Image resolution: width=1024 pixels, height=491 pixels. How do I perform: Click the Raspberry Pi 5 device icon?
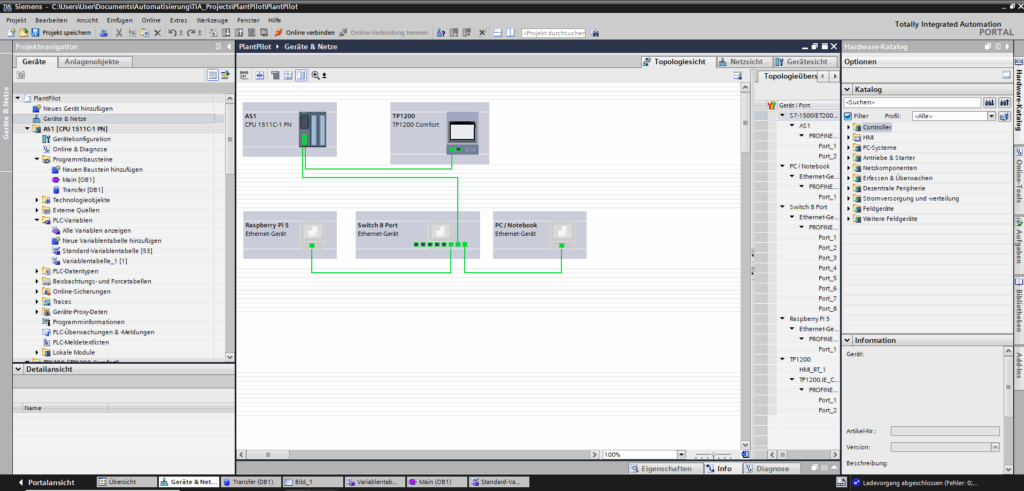(312, 233)
